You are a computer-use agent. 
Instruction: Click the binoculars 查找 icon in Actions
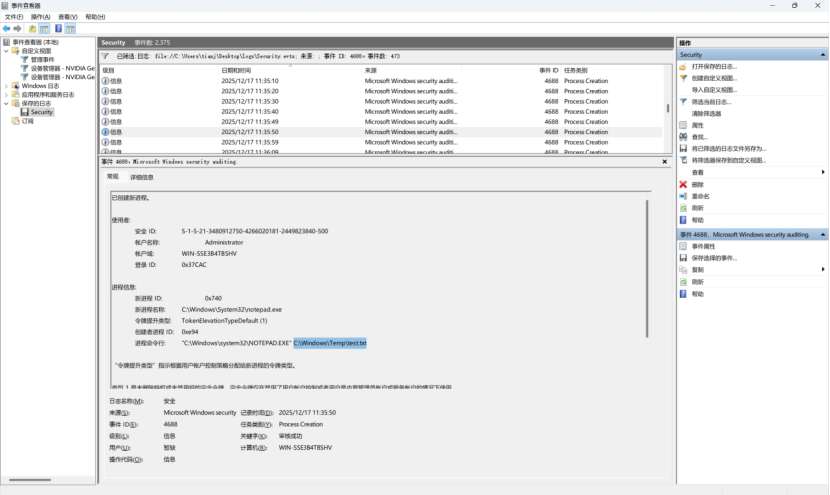(684, 137)
